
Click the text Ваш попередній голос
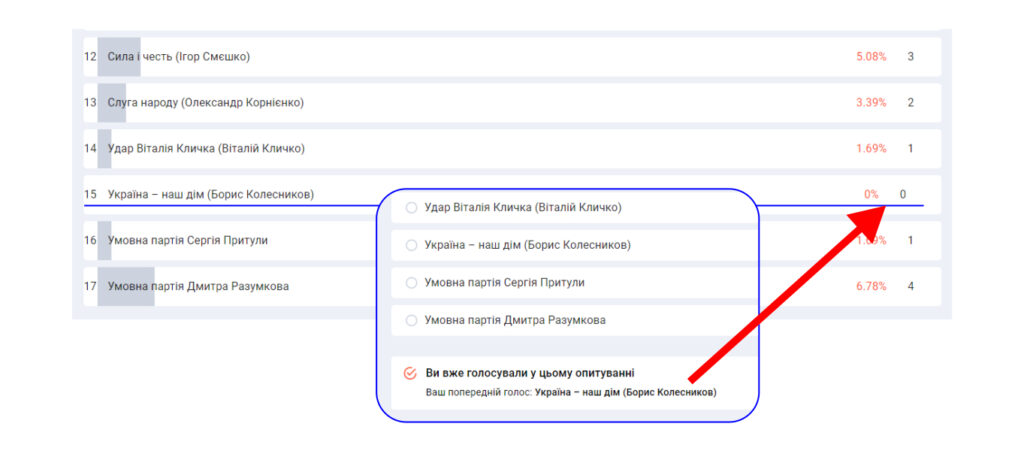(479, 393)
